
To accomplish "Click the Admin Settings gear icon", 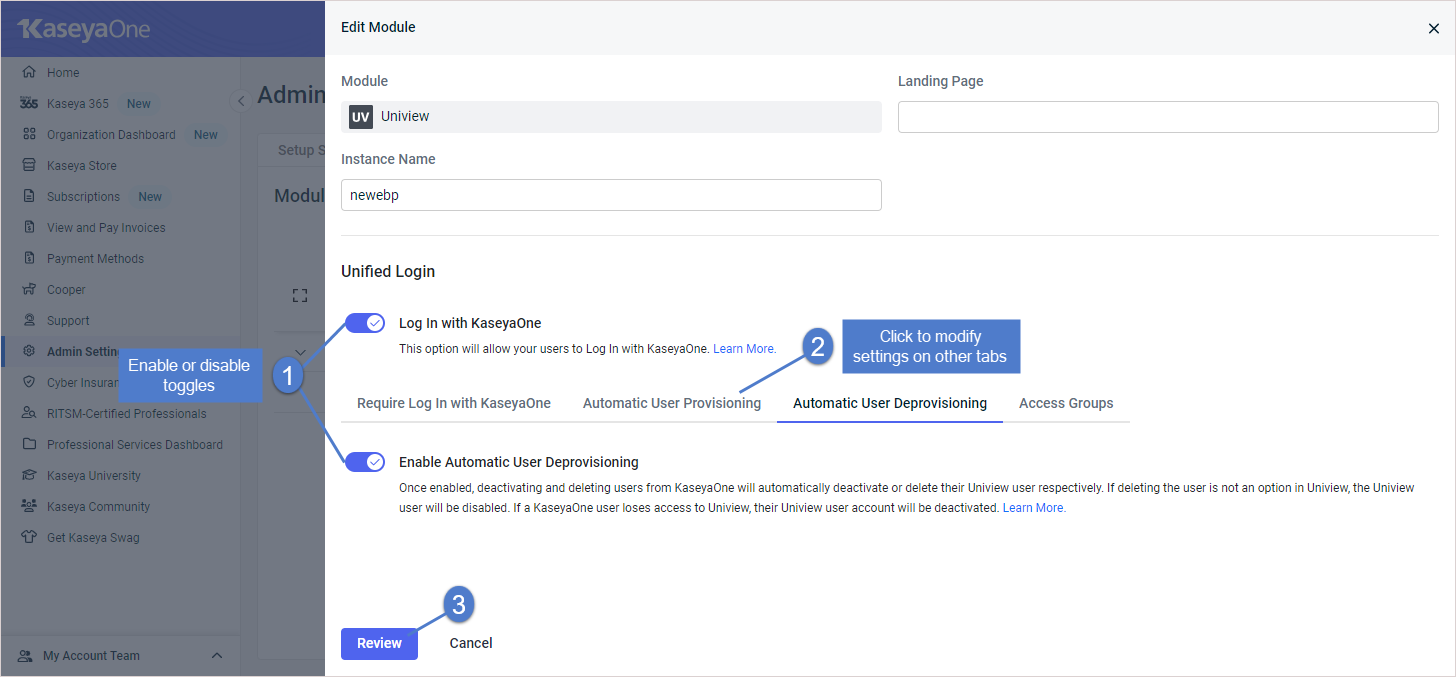I will coord(29,351).
